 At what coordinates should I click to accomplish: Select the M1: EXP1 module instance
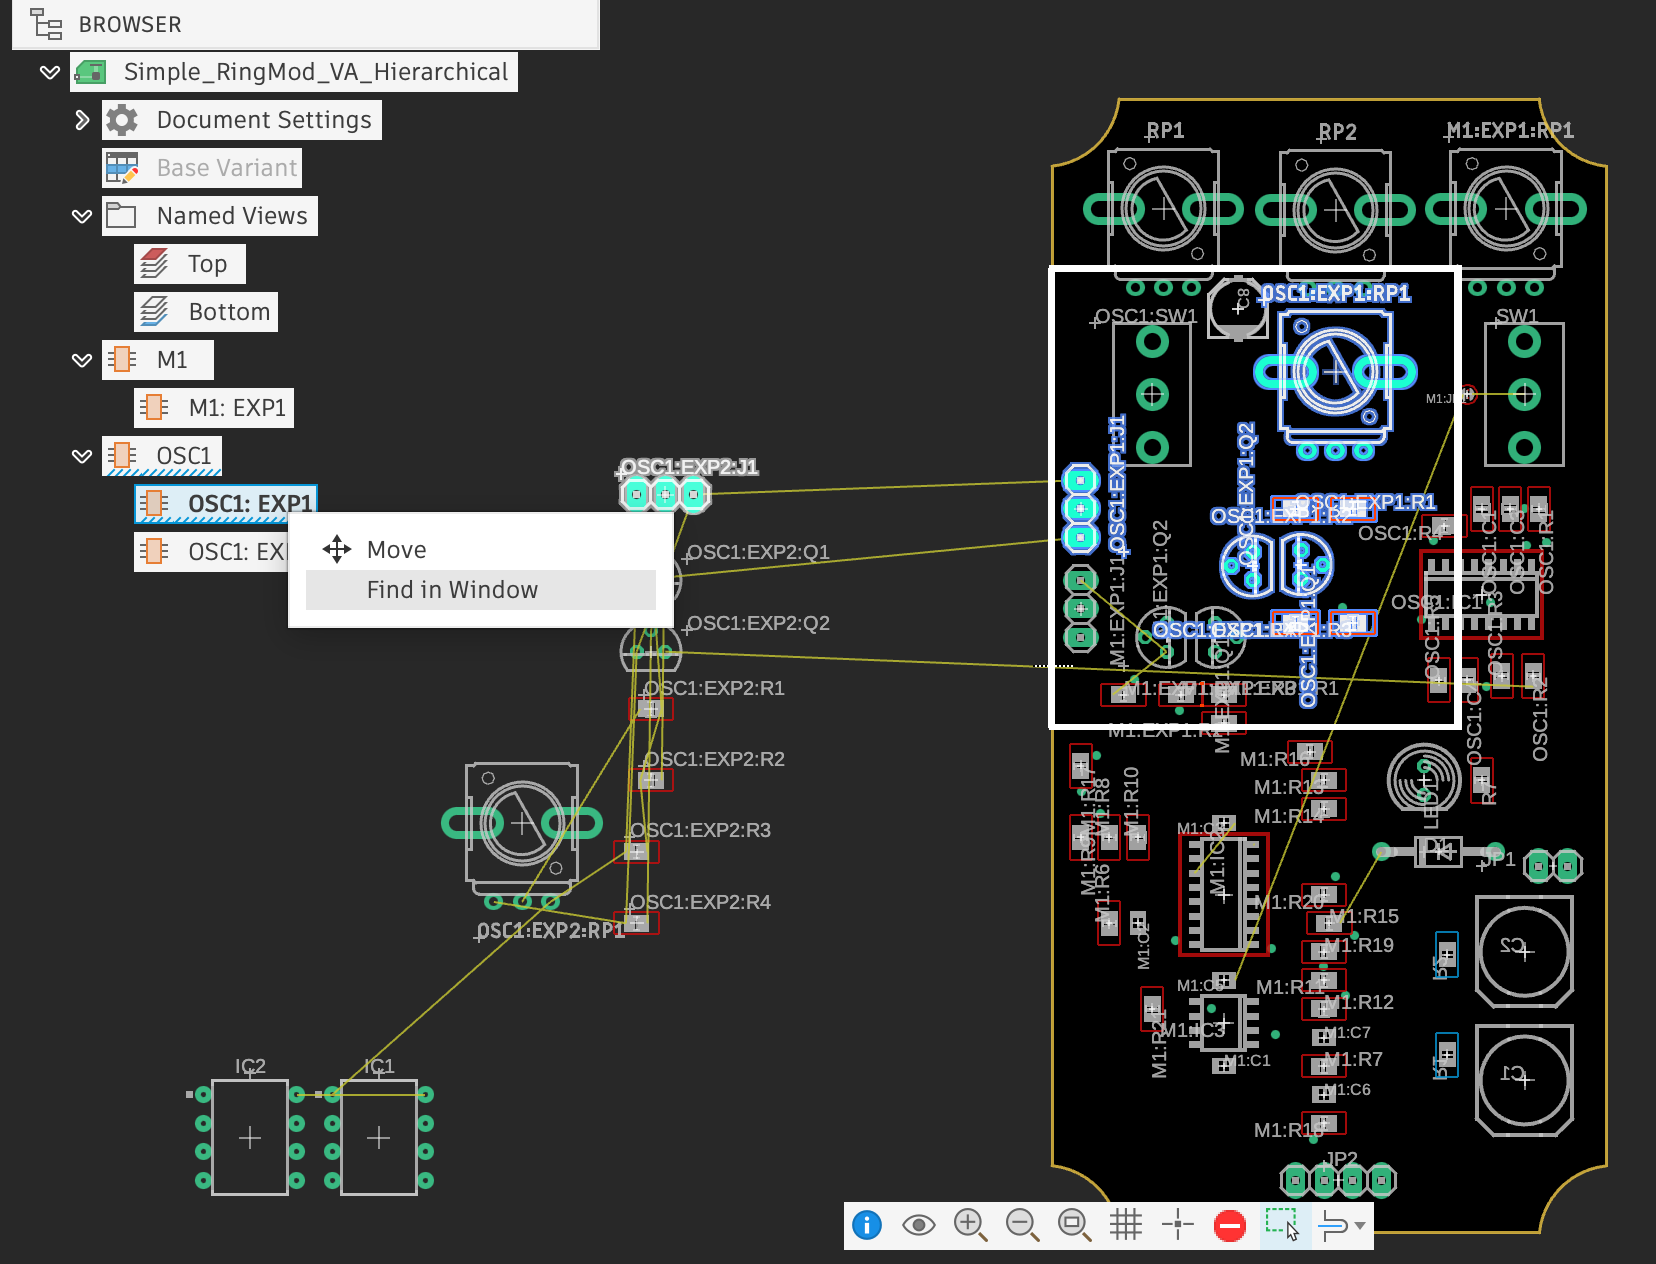coord(214,408)
